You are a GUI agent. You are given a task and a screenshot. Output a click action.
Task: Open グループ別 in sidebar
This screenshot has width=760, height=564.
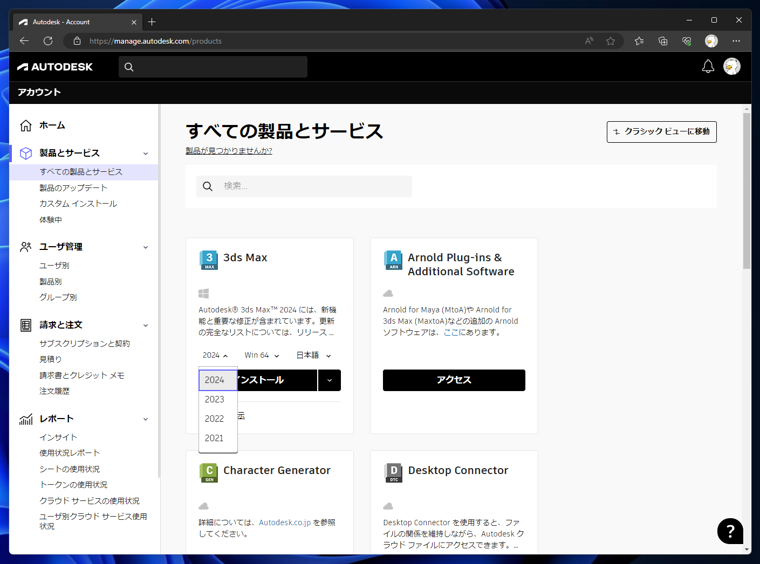click(x=58, y=298)
